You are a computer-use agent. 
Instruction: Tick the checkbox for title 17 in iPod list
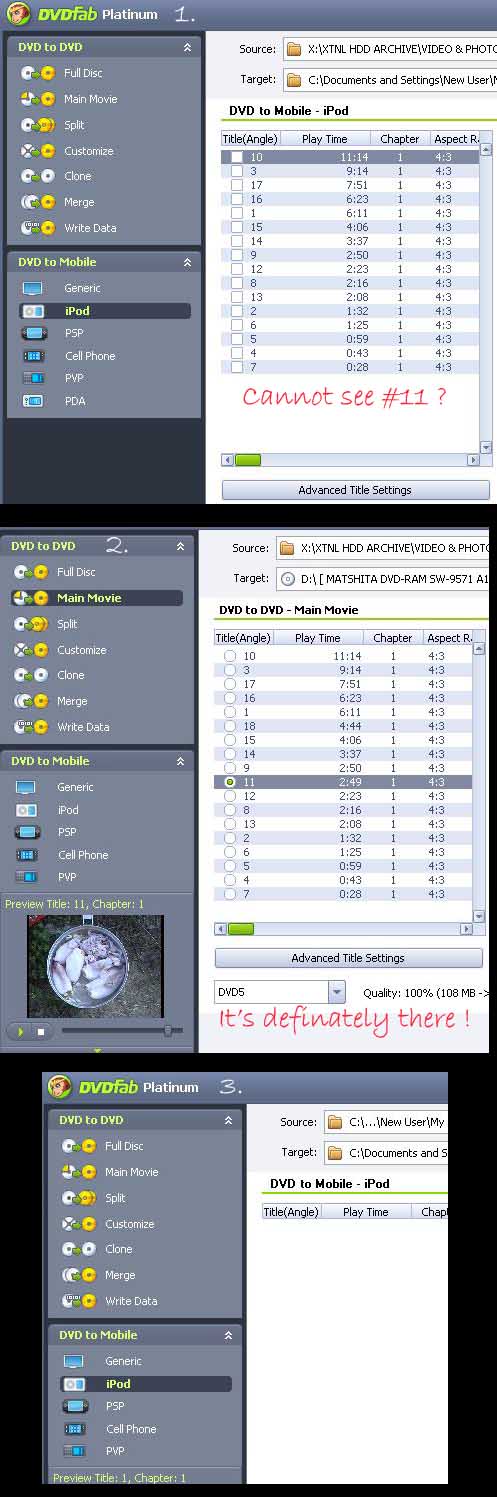(237, 185)
